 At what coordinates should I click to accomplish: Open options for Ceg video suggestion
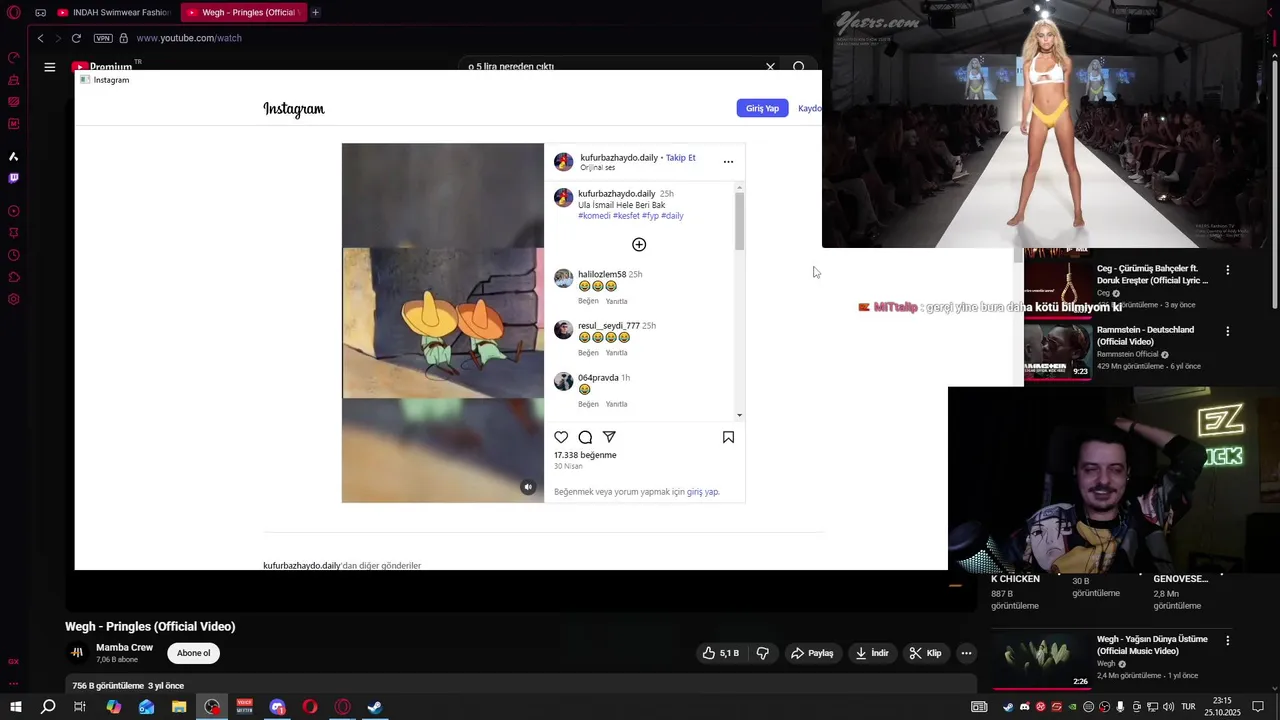coord(1228,270)
